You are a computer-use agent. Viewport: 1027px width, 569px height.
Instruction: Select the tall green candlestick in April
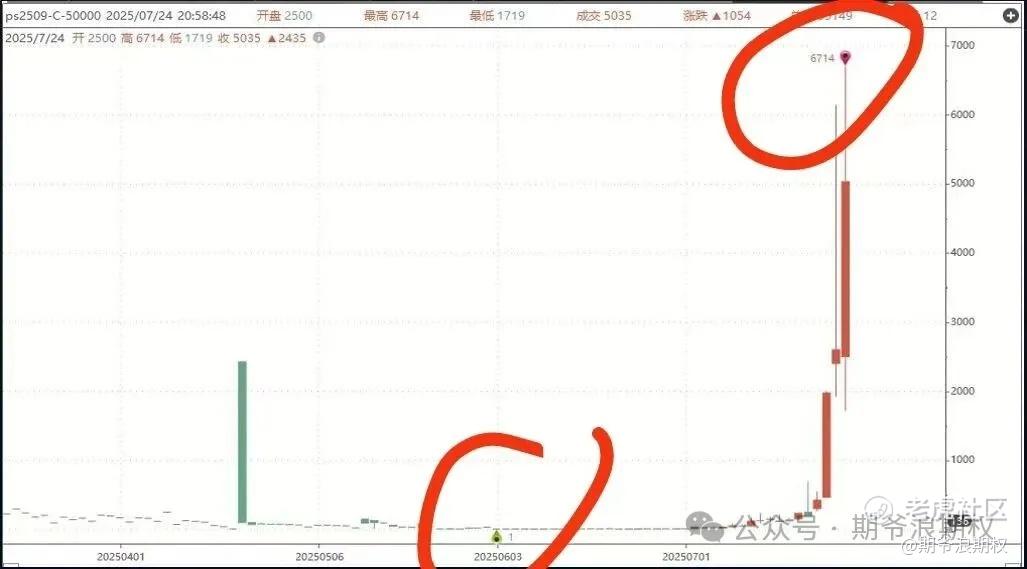242,442
